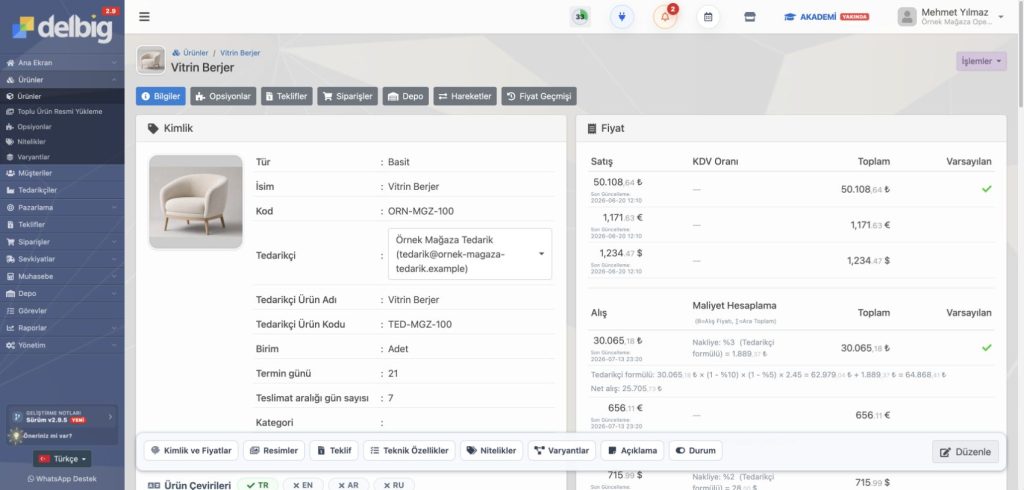Open Sürüm v2.9.5 release notes
Screen dimensions: 1024x490
[x=62, y=416]
